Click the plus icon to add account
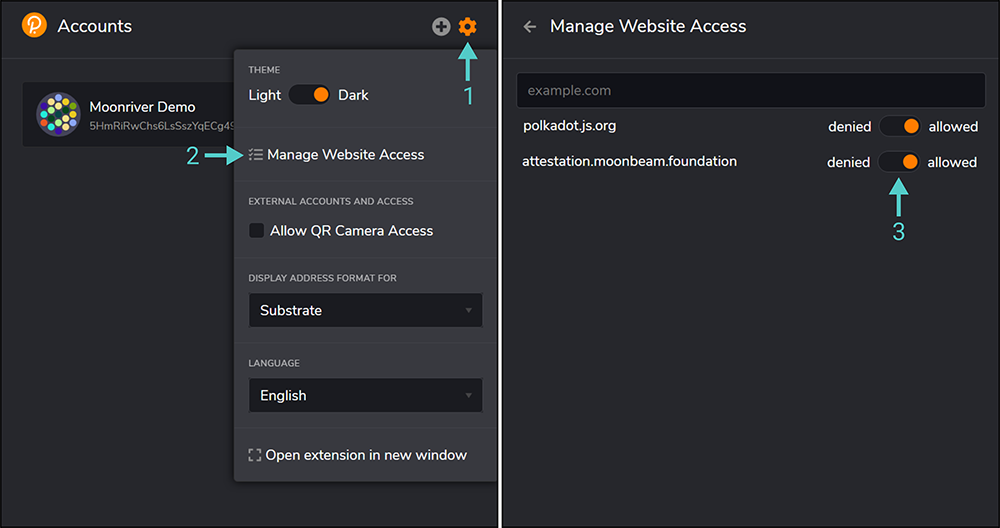Image resolution: width=1000 pixels, height=528 pixels. point(441,27)
